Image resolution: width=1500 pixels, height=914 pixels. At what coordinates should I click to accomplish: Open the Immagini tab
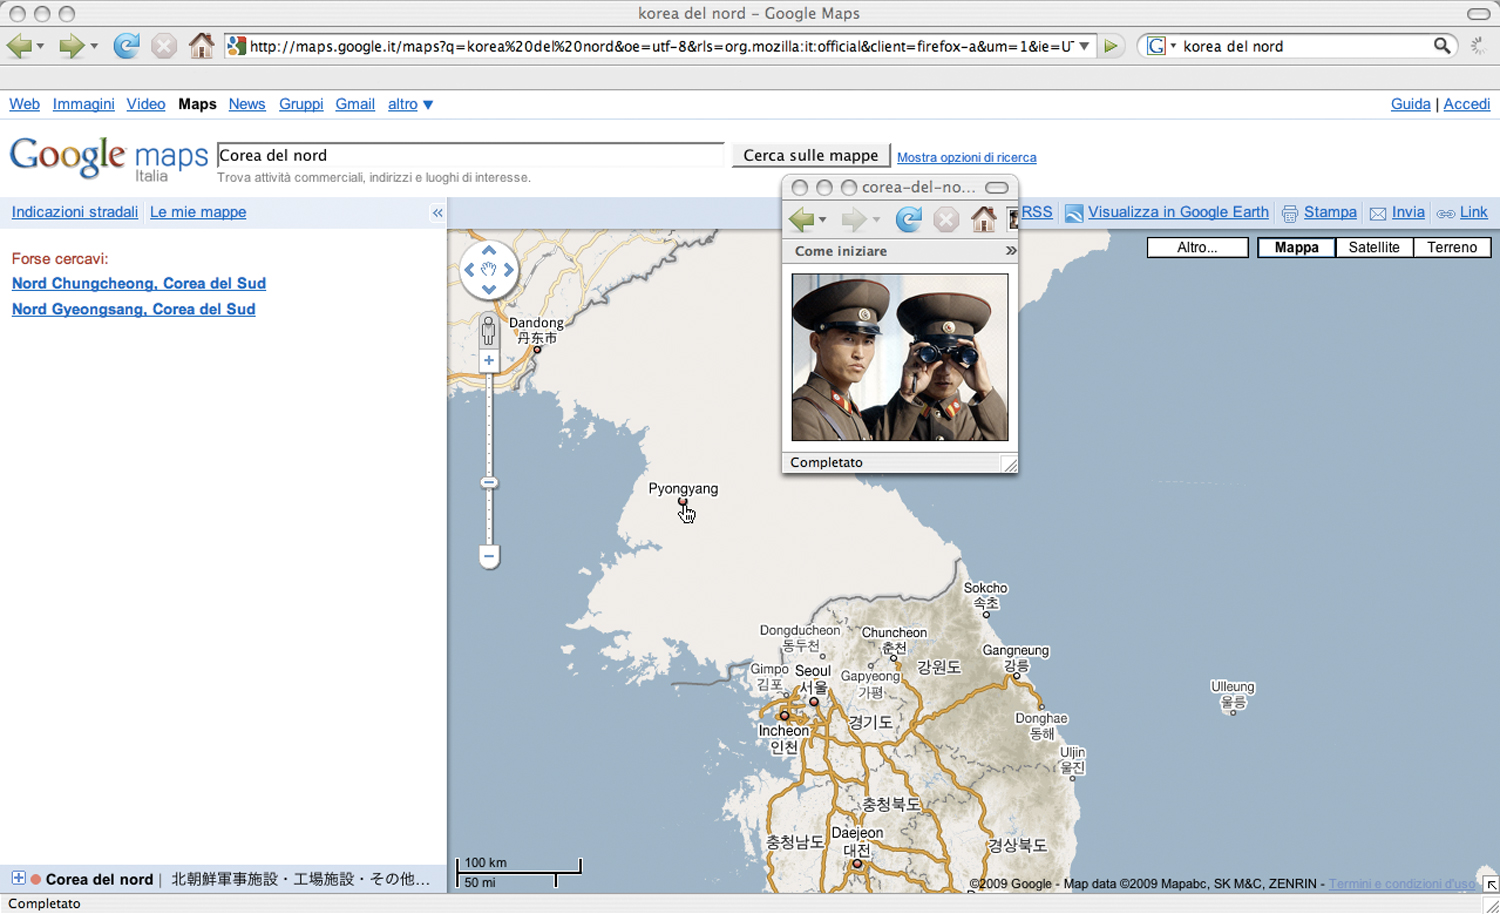coord(83,104)
